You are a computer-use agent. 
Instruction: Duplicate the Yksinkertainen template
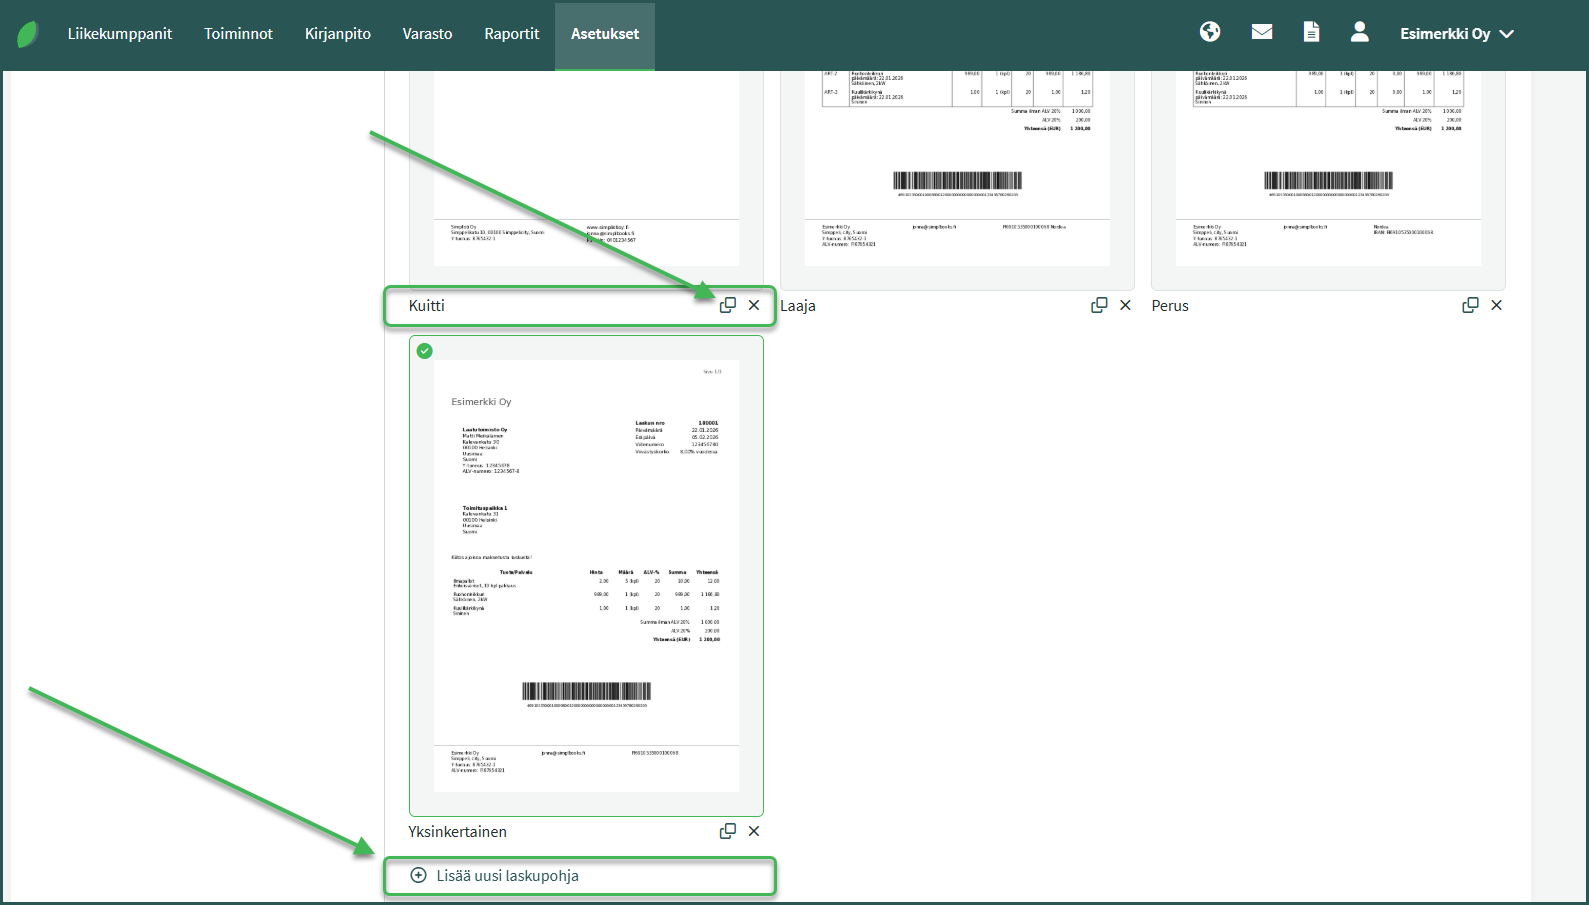coord(728,831)
